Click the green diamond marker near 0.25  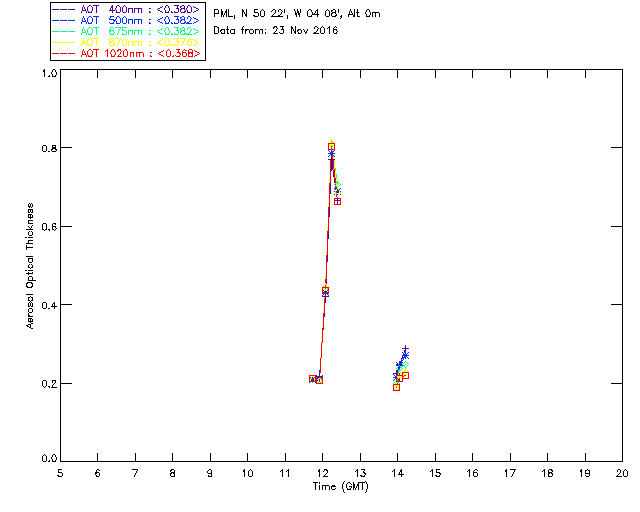(405, 365)
